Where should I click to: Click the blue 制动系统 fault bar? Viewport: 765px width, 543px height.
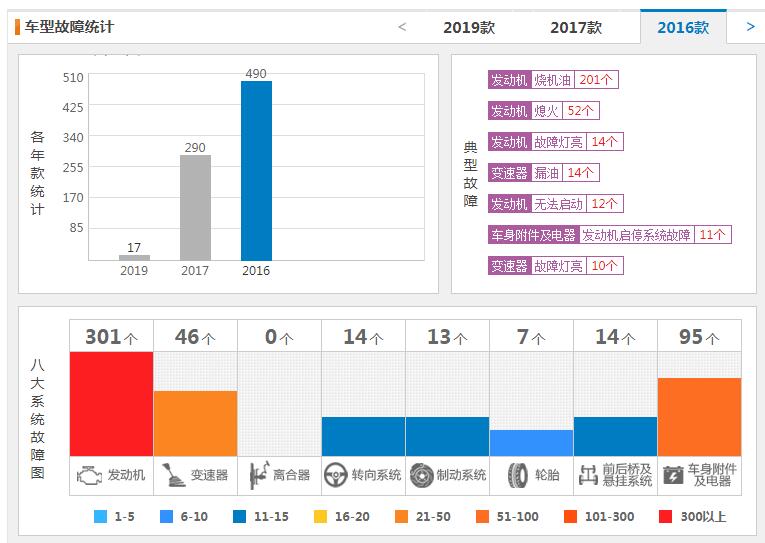pos(447,437)
